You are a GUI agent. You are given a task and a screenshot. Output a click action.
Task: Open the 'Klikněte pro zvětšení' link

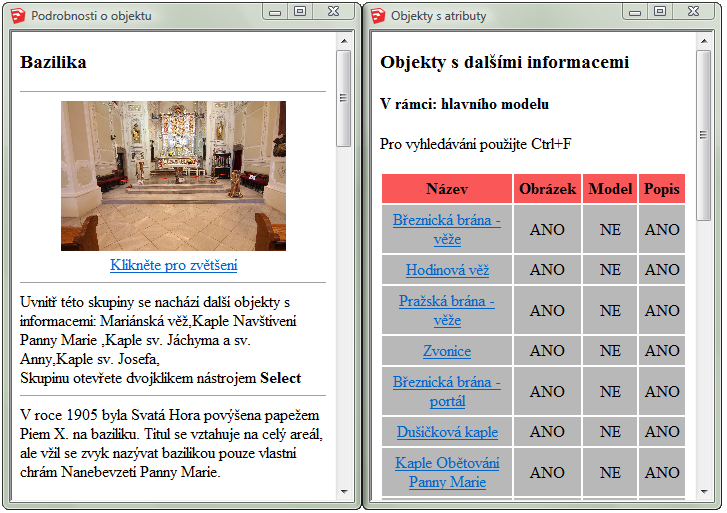click(173, 265)
